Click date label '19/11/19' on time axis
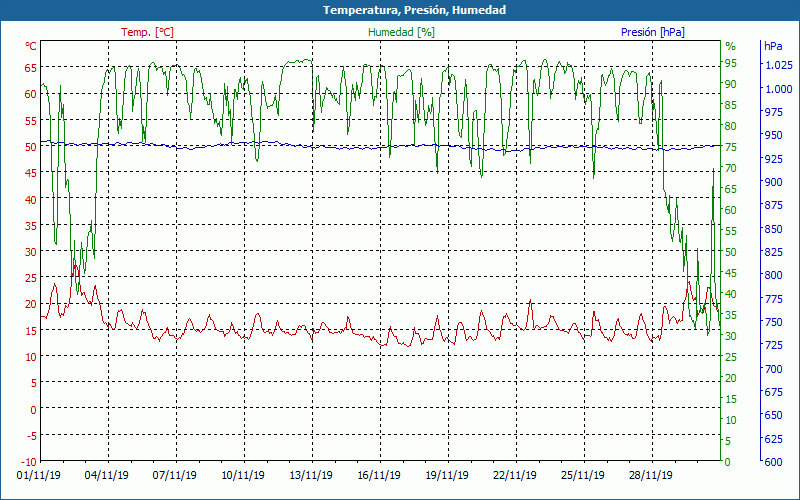This screenshot has height=500, width=800. [x=447, y=476]
